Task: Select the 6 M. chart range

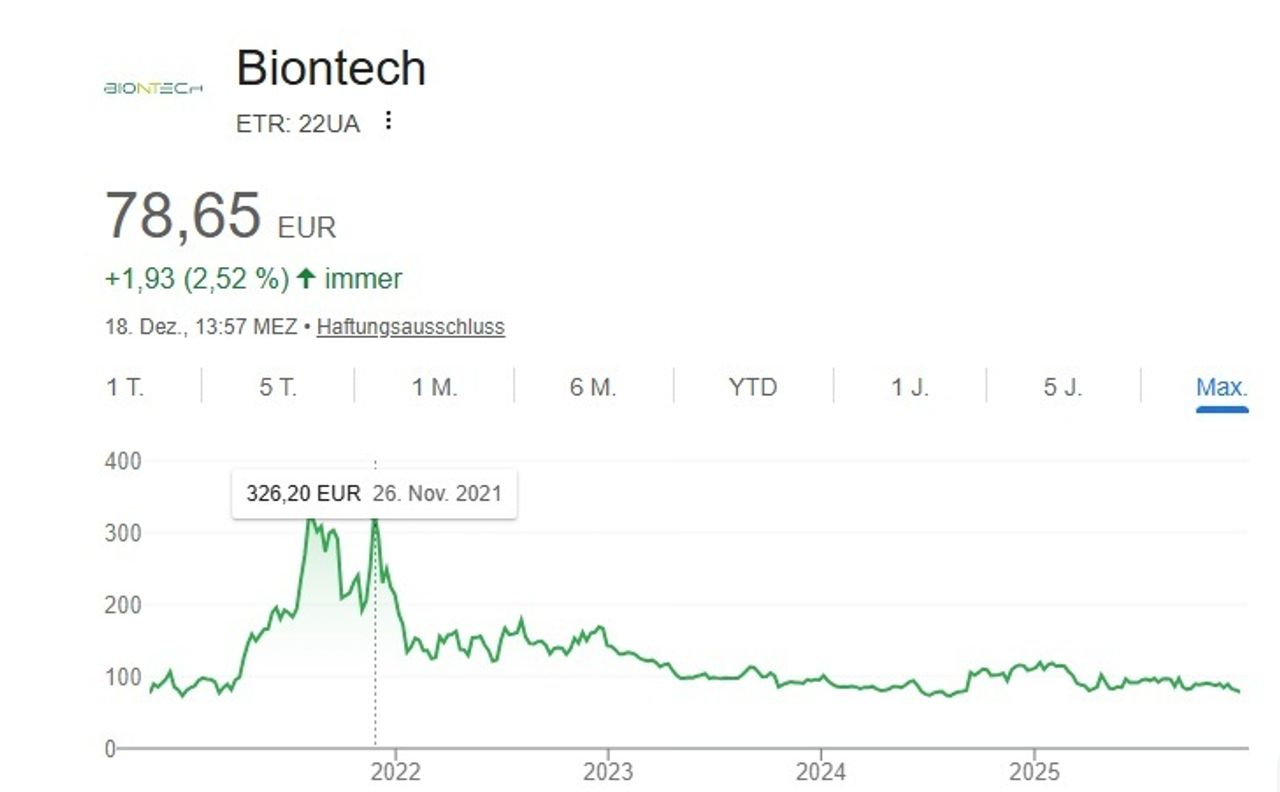Action: coord(594,387)
